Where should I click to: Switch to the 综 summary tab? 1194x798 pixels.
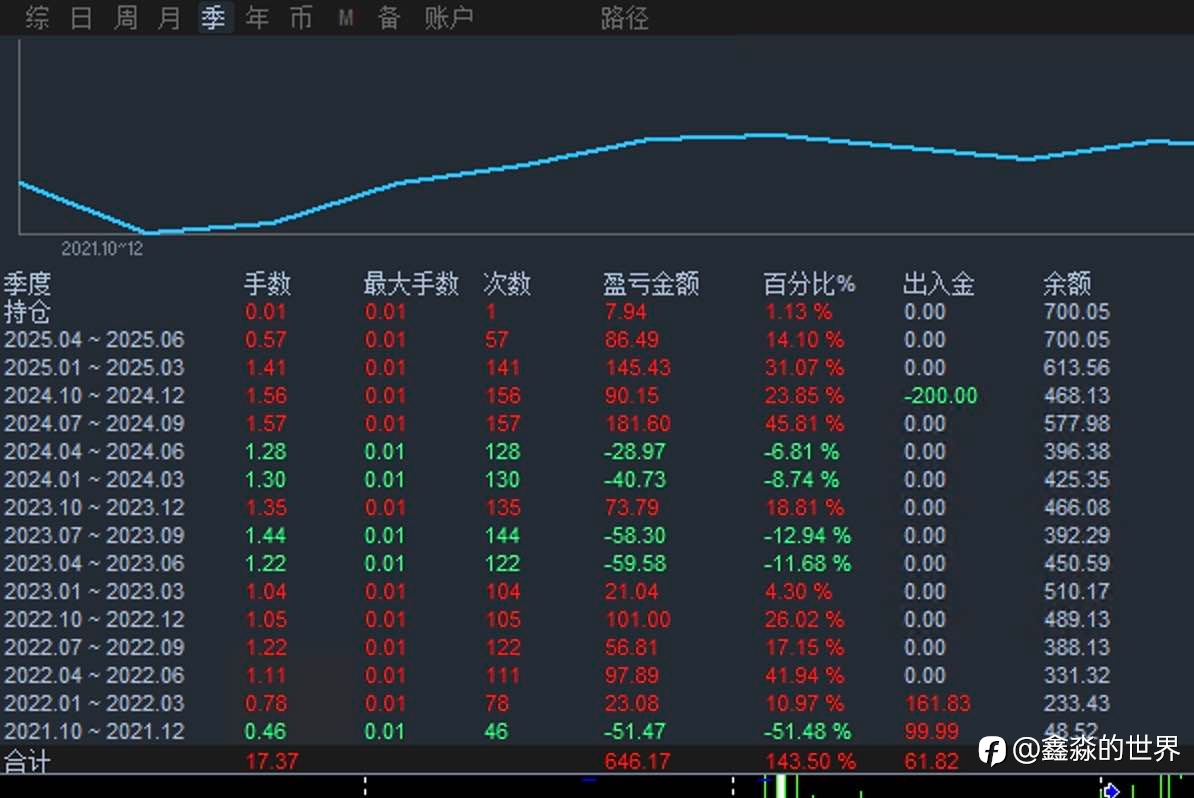click(37, 18)
